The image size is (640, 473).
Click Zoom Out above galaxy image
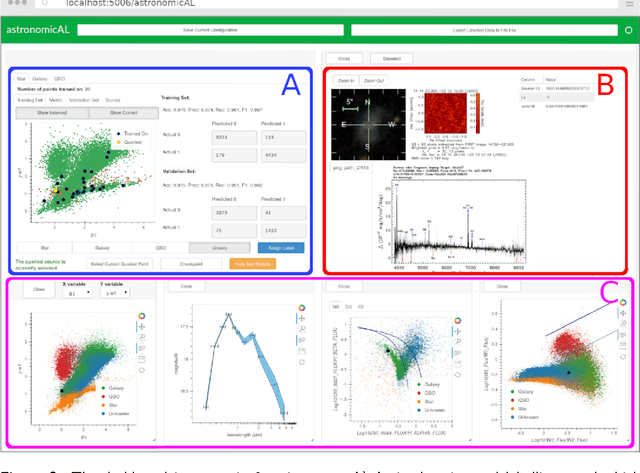coord(374,81)
